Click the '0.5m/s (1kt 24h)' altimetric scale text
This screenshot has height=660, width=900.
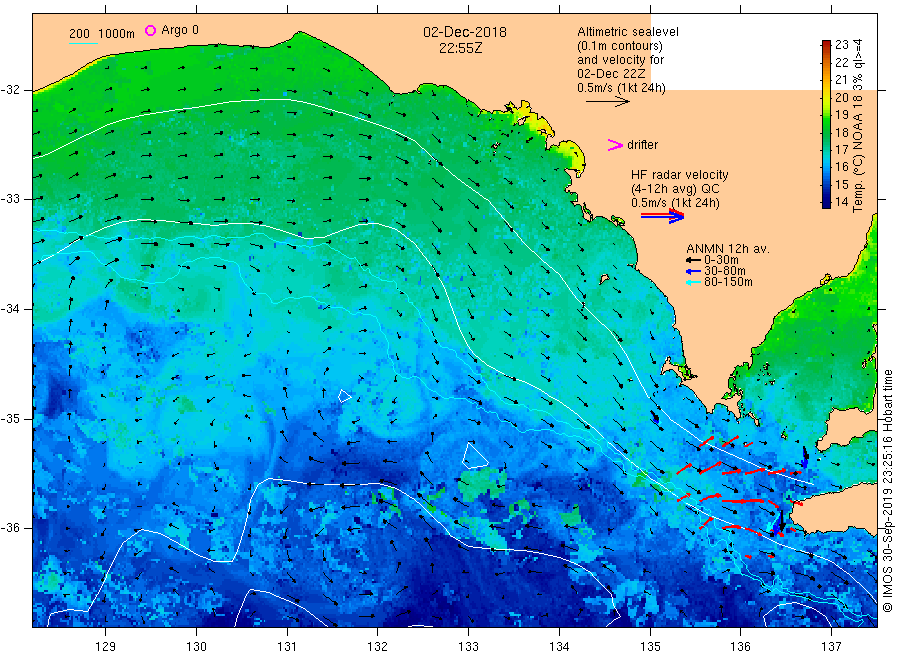tap(622, 88)
